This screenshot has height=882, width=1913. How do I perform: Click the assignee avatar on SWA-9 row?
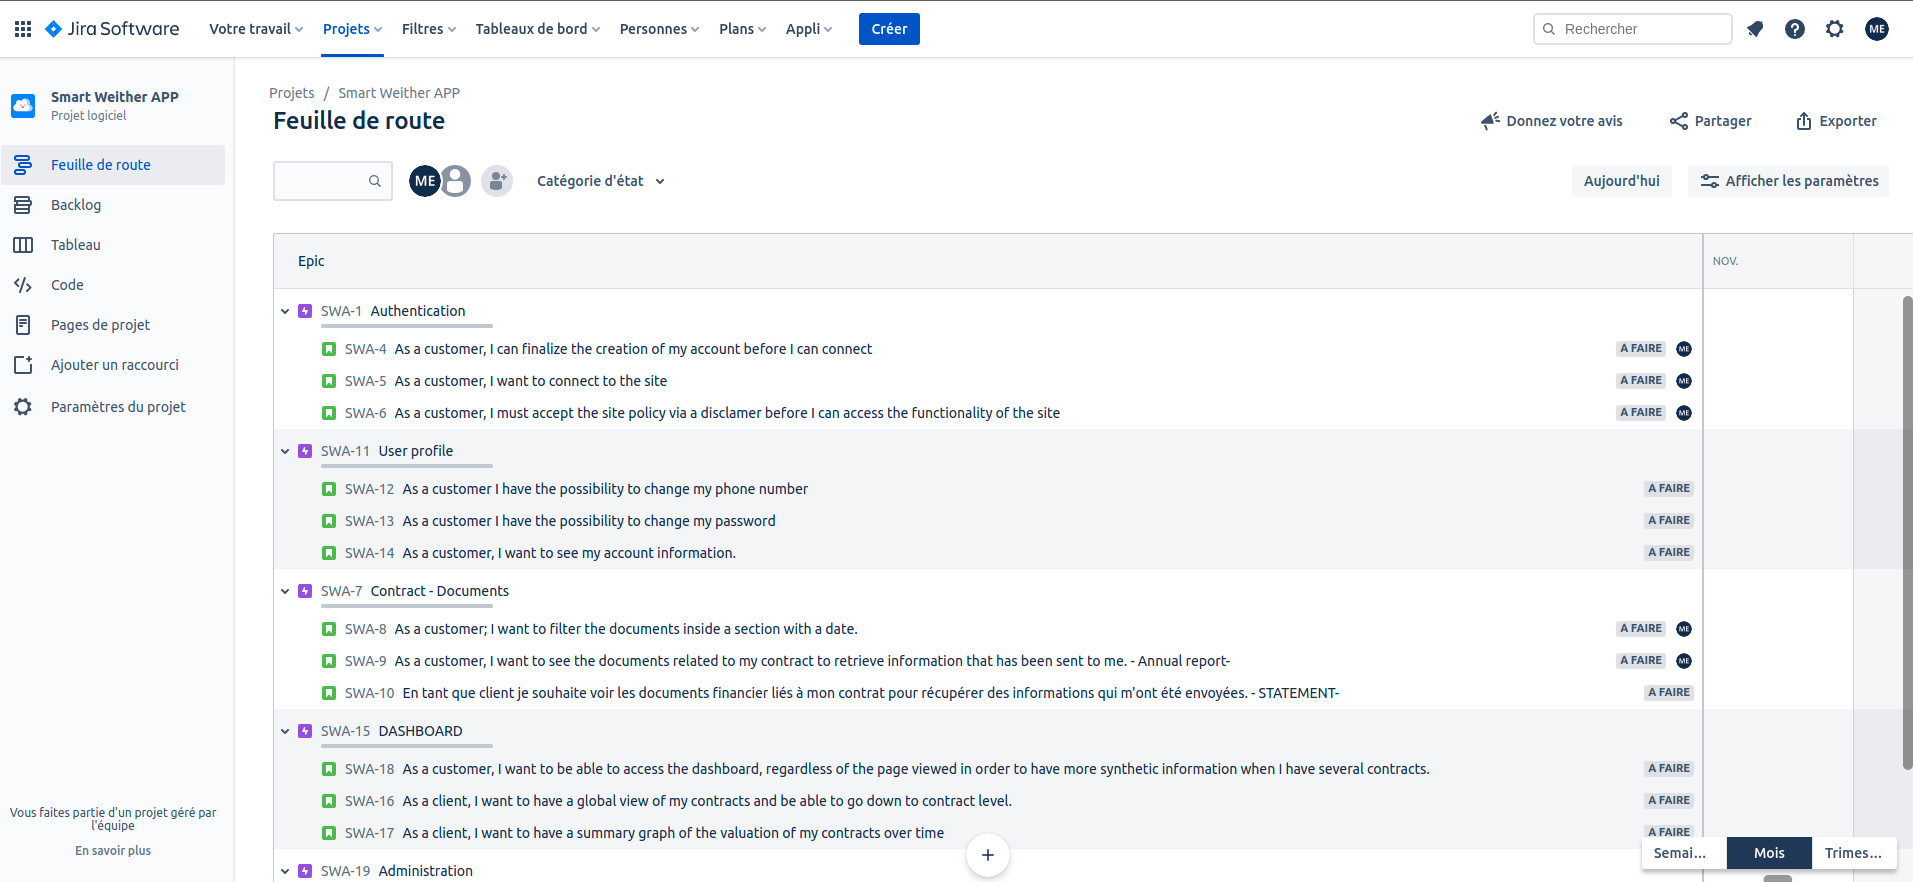coord(1684,661)
